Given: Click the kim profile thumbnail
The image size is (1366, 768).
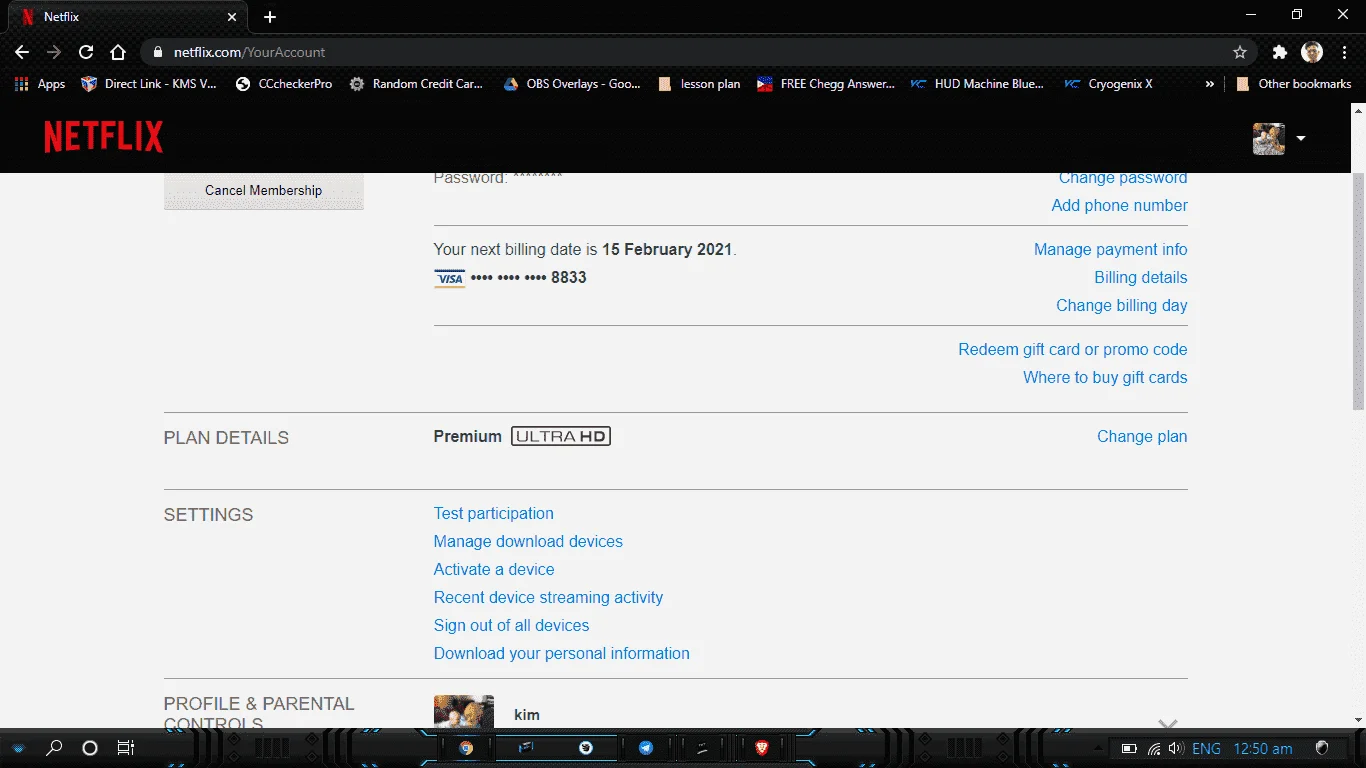Looking at the screenshot, I should pos(464,712).
